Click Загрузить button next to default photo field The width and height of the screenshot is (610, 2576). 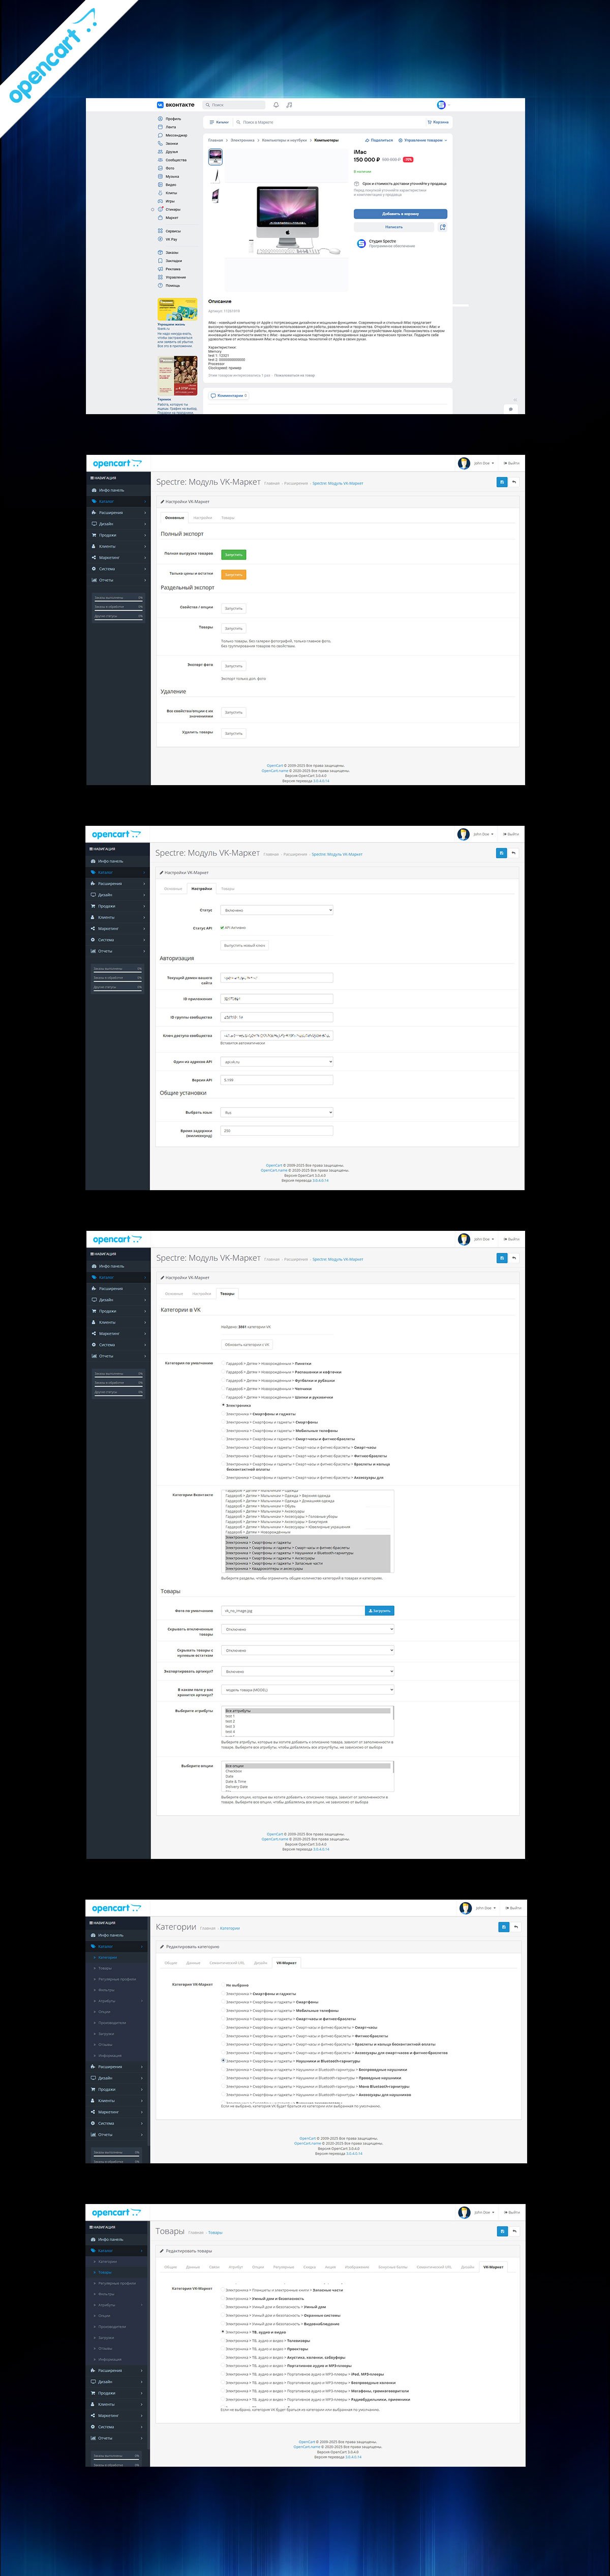[x=380, y=1611]
